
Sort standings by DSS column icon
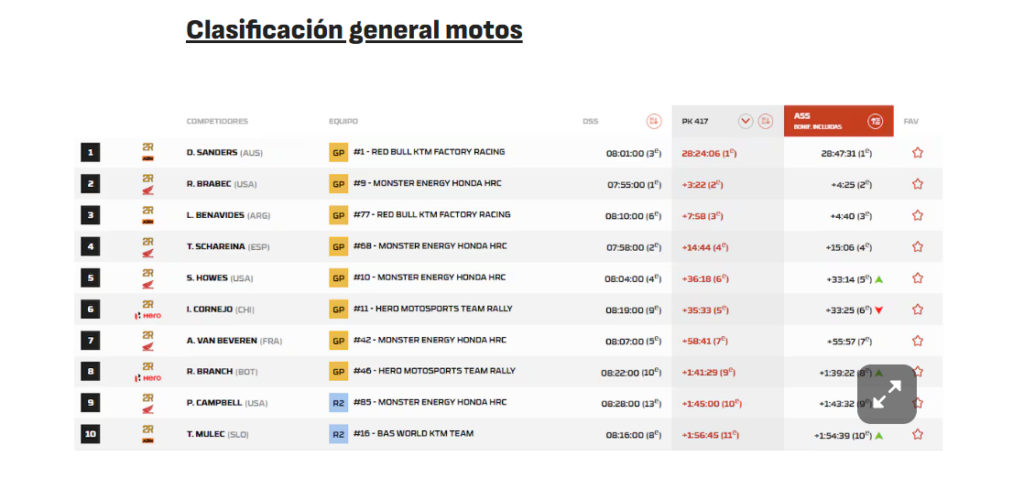[x=654, y=121]
